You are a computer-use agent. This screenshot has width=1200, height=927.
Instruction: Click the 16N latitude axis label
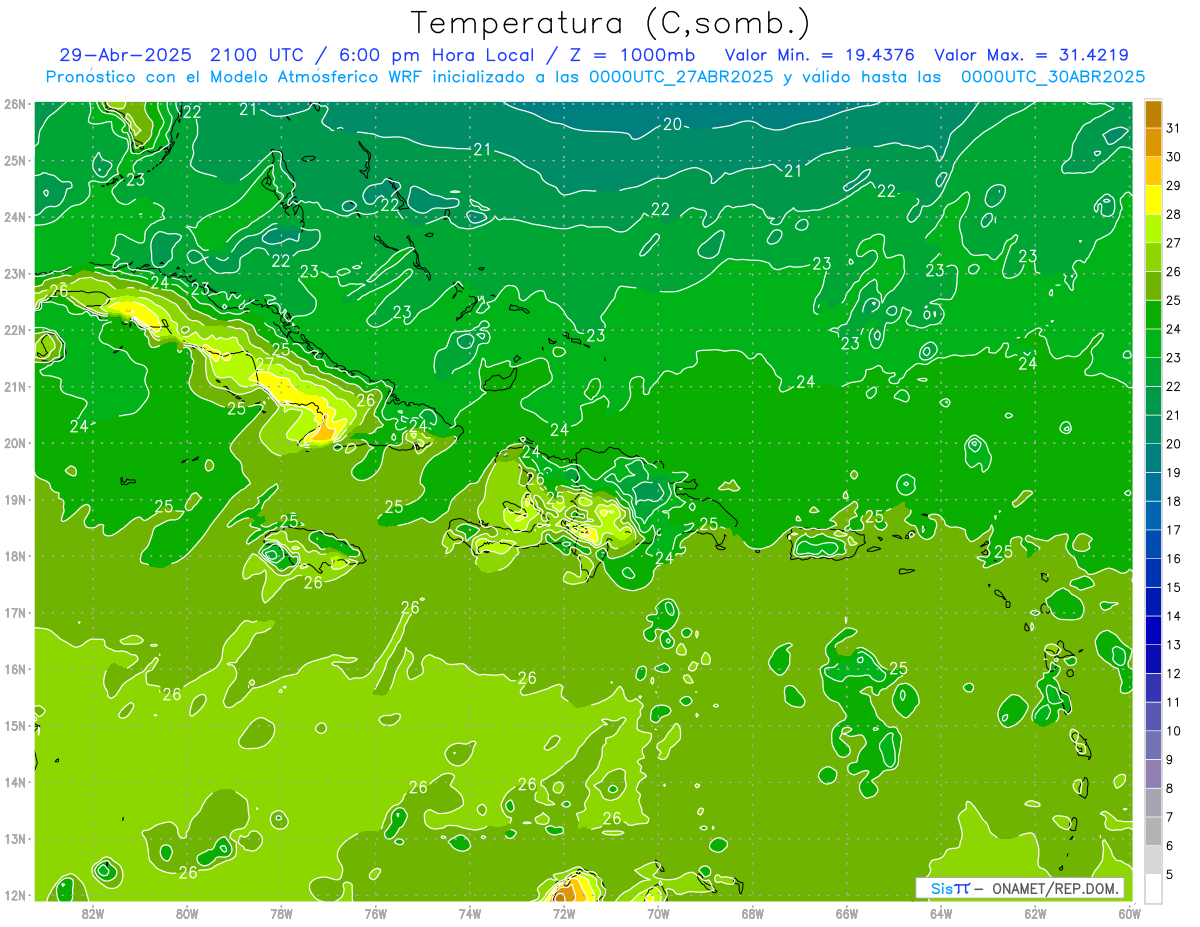tap(14, 669)
